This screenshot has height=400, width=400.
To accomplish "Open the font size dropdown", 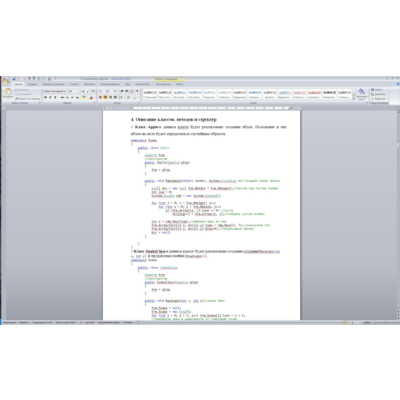I will point(74,91).
